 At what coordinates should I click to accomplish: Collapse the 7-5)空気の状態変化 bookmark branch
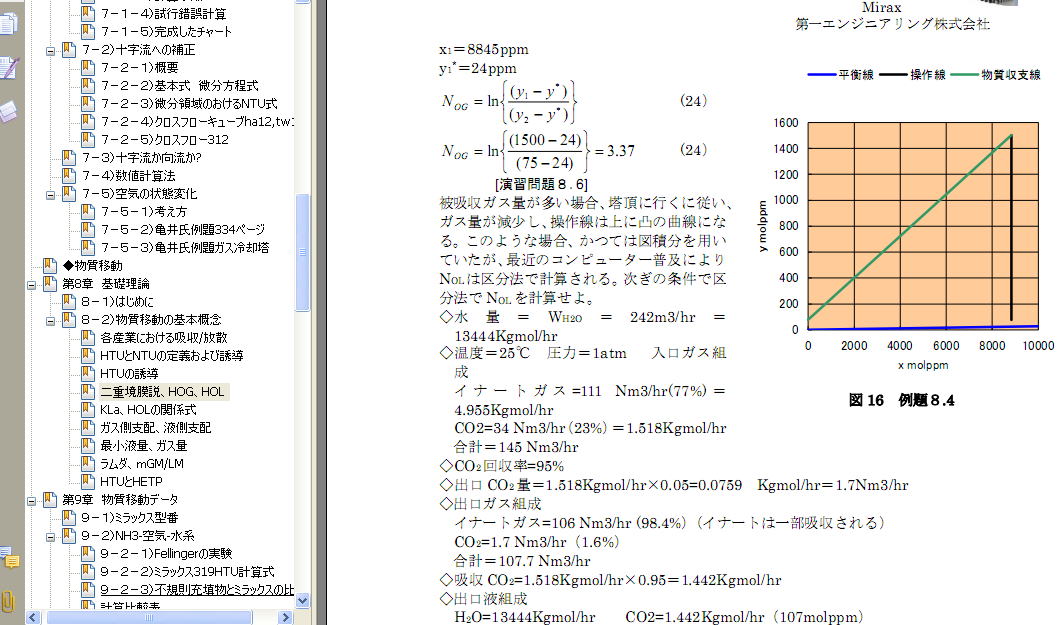coord(51,195)
